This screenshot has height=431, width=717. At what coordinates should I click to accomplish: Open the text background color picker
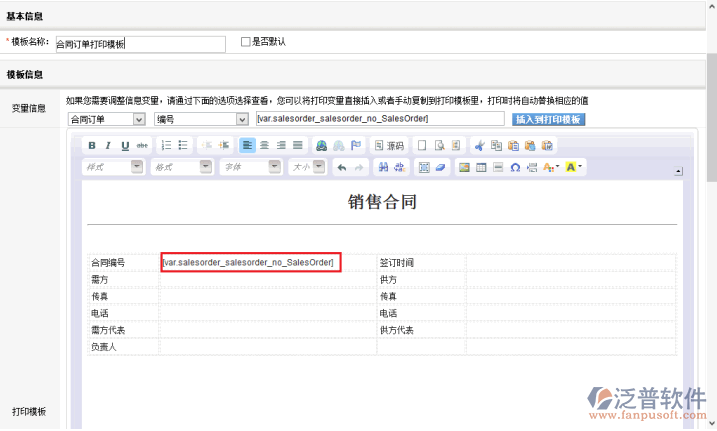click(574, 167)
